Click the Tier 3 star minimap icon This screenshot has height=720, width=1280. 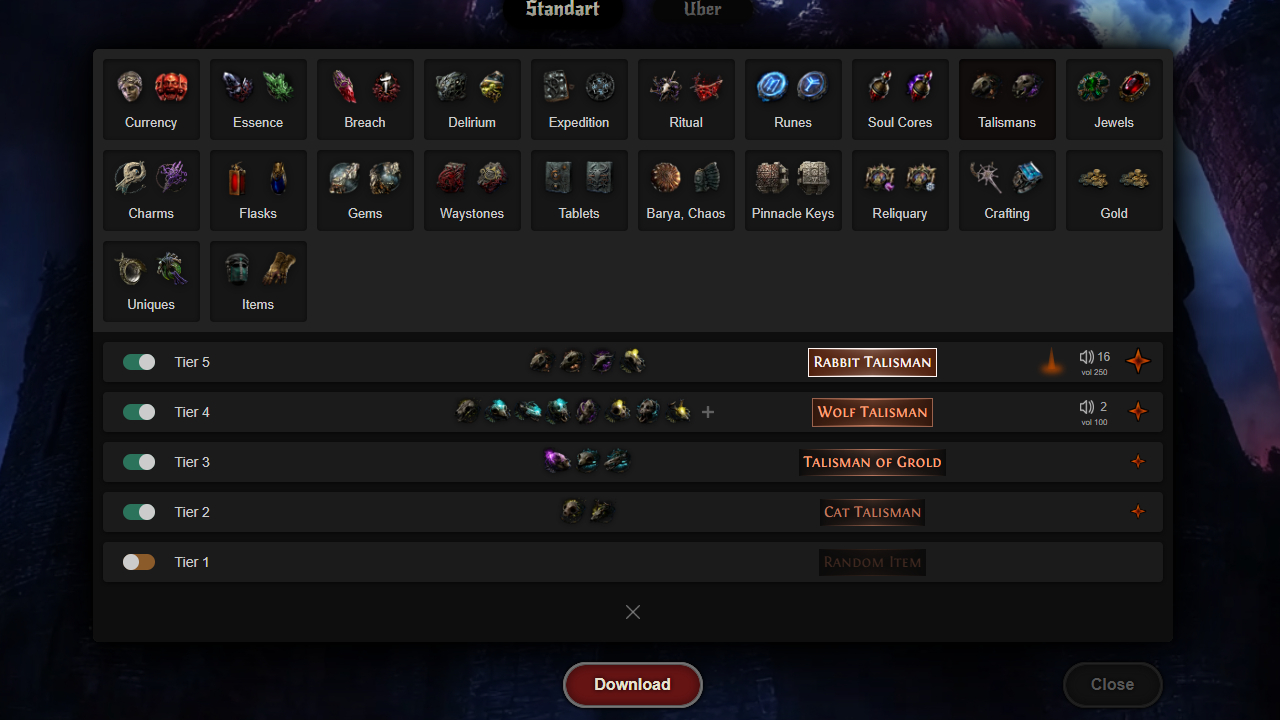1138,462
